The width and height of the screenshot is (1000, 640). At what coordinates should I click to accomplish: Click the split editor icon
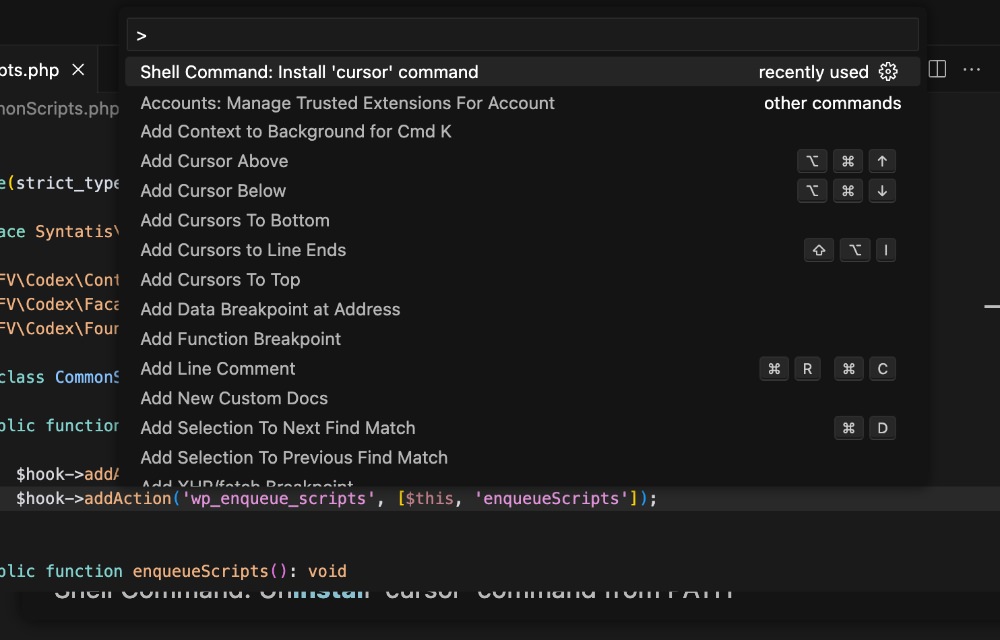click(x=938, y=69)
